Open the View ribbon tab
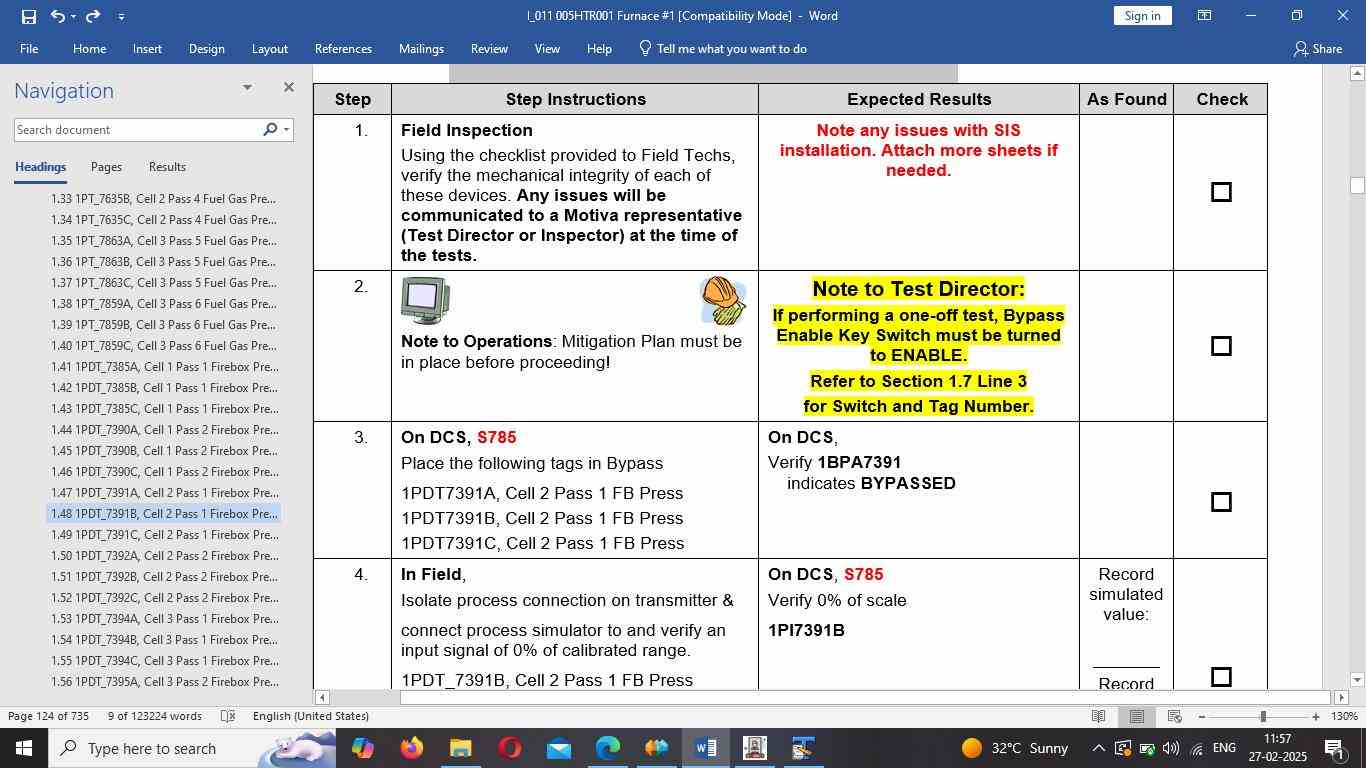 (x=547, y=49)
